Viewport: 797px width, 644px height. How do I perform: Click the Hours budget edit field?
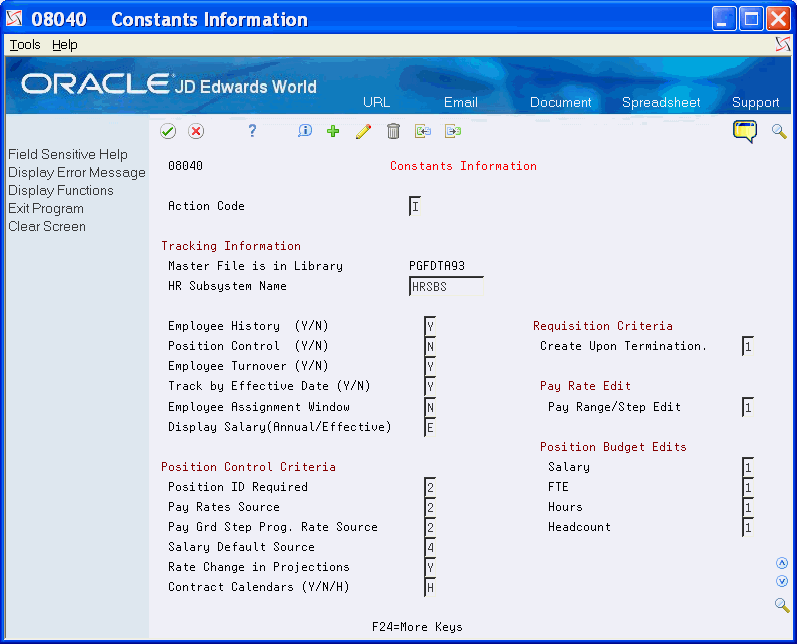(748, 507)
